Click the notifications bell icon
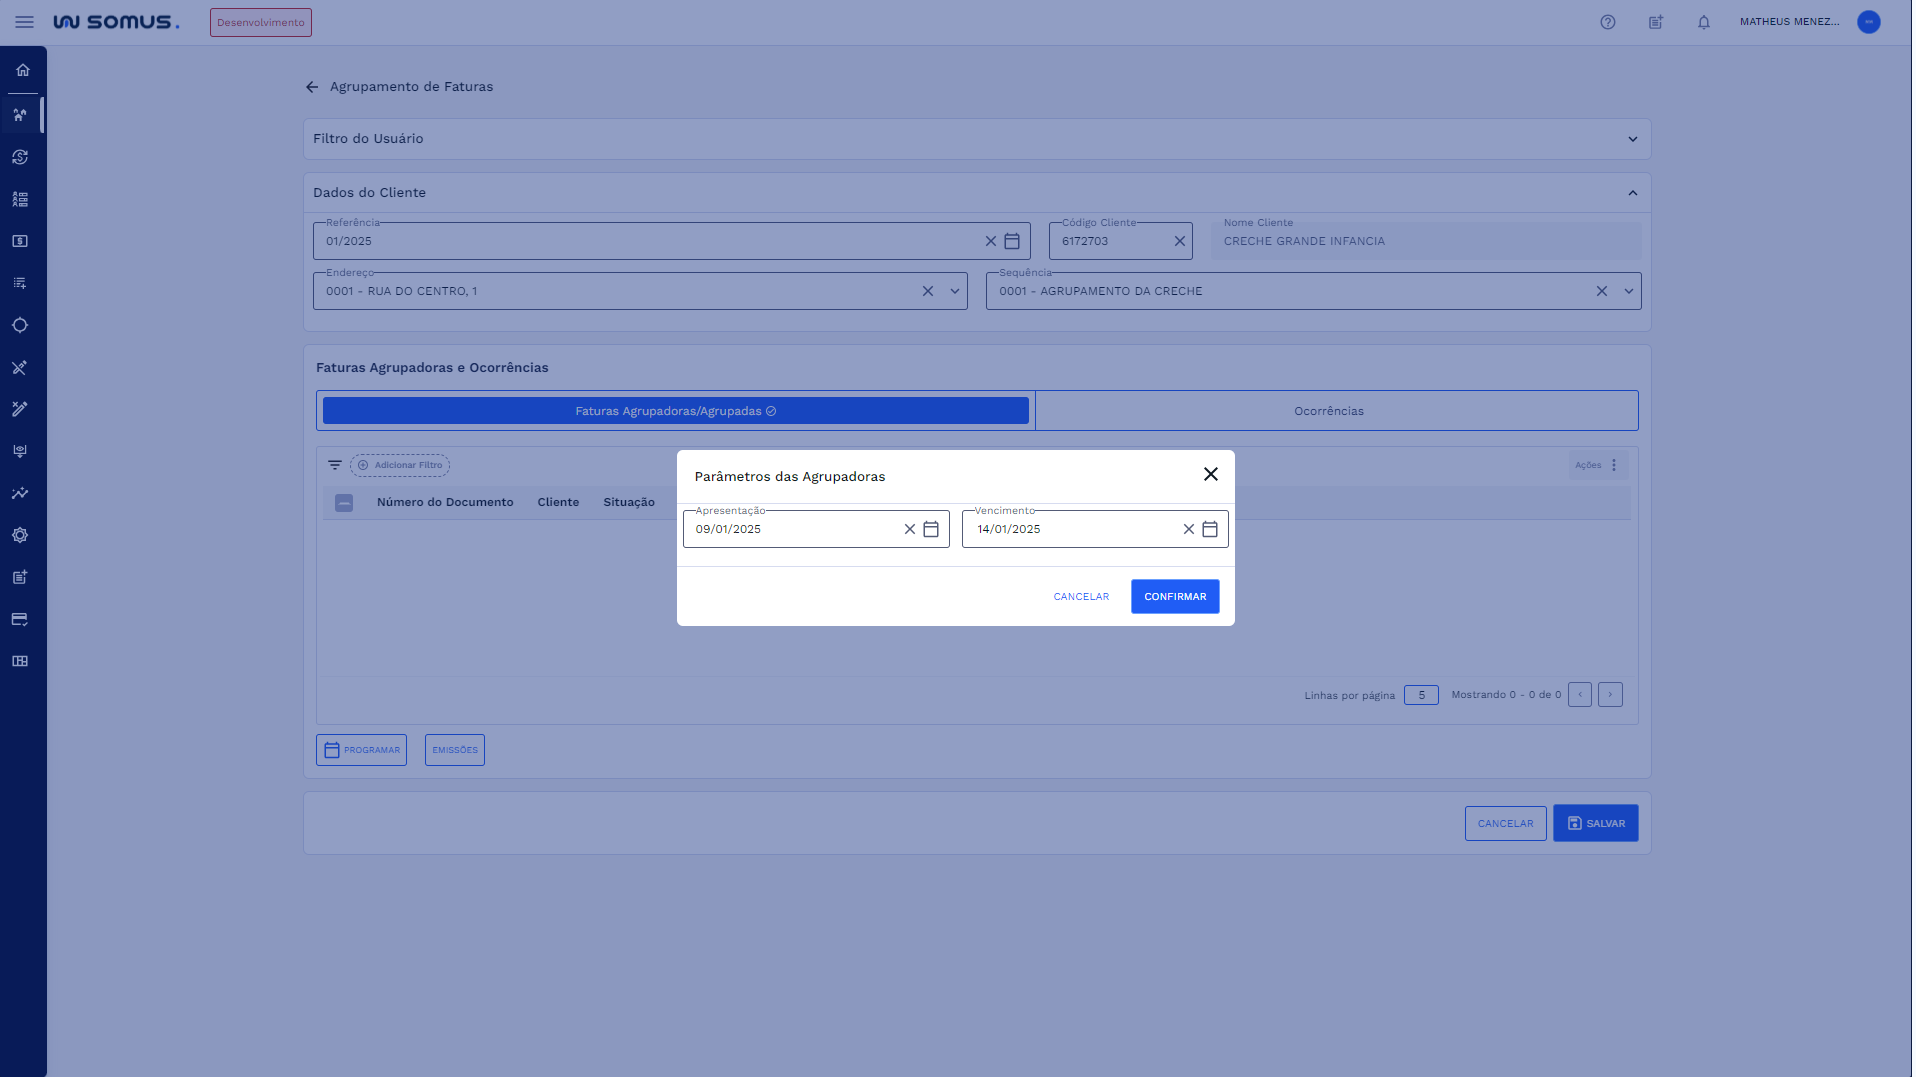 [x=1703, y=22]
